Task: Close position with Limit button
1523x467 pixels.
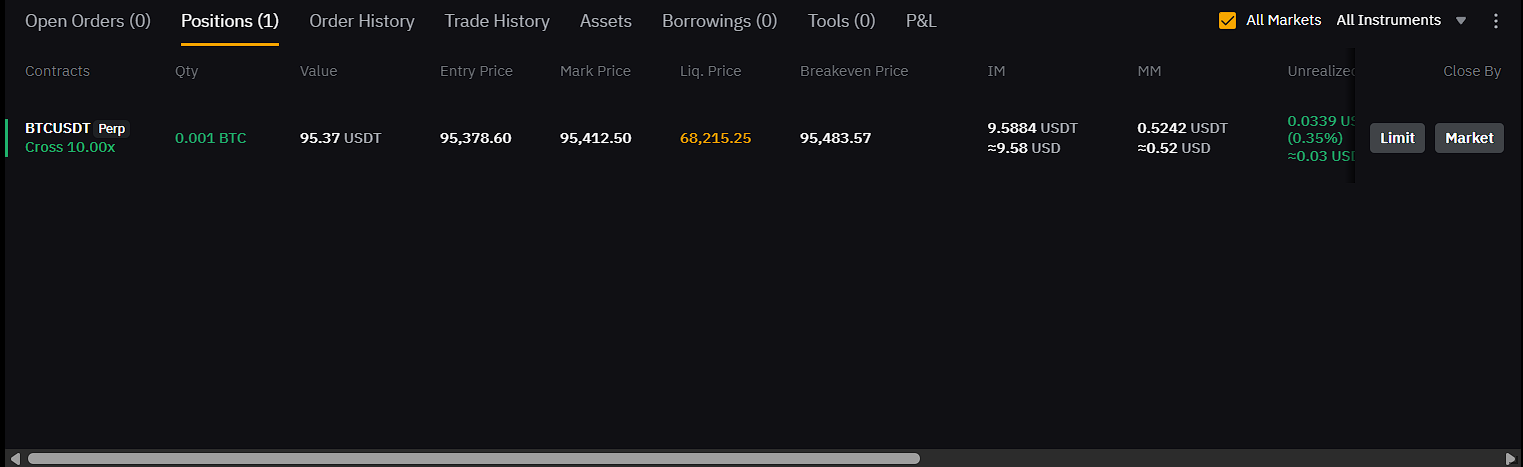Action: pos(1397,138)
